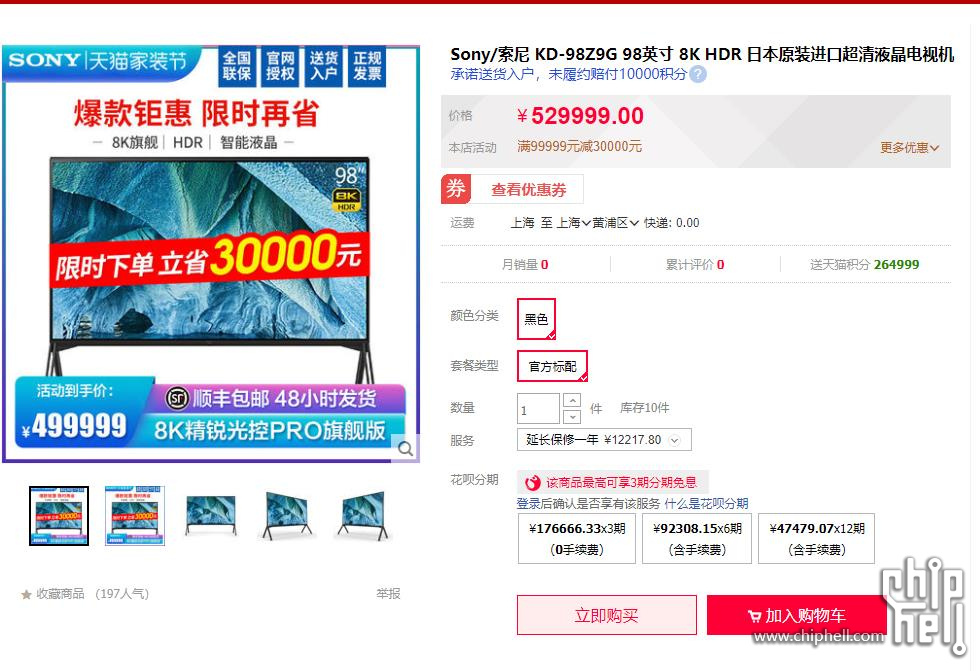Choose the ¥176666.33x3期 installment option

pos(577,539)
